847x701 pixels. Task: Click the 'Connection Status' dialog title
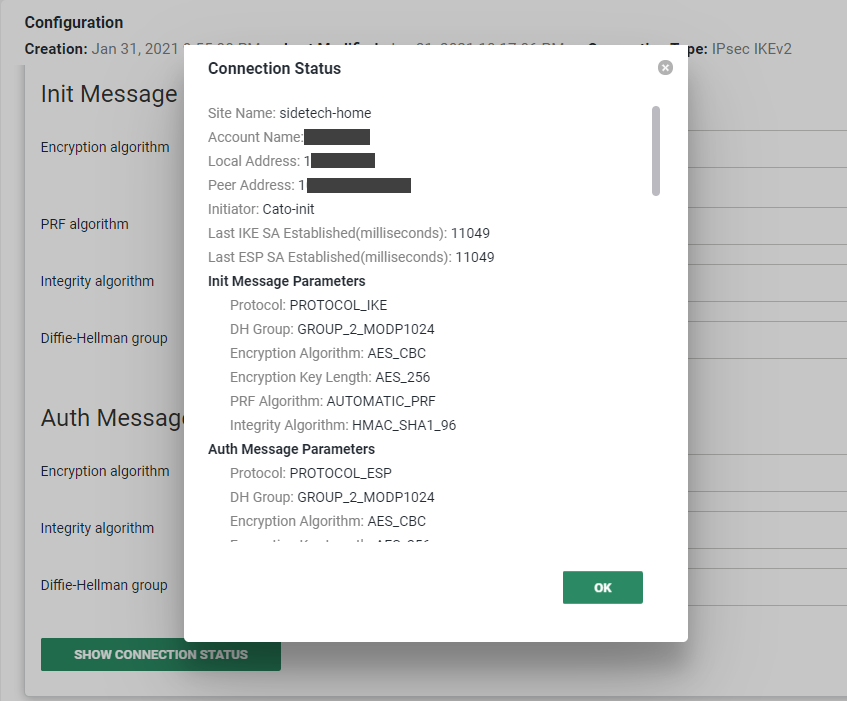pyautogui.click(x=274, y=69)
